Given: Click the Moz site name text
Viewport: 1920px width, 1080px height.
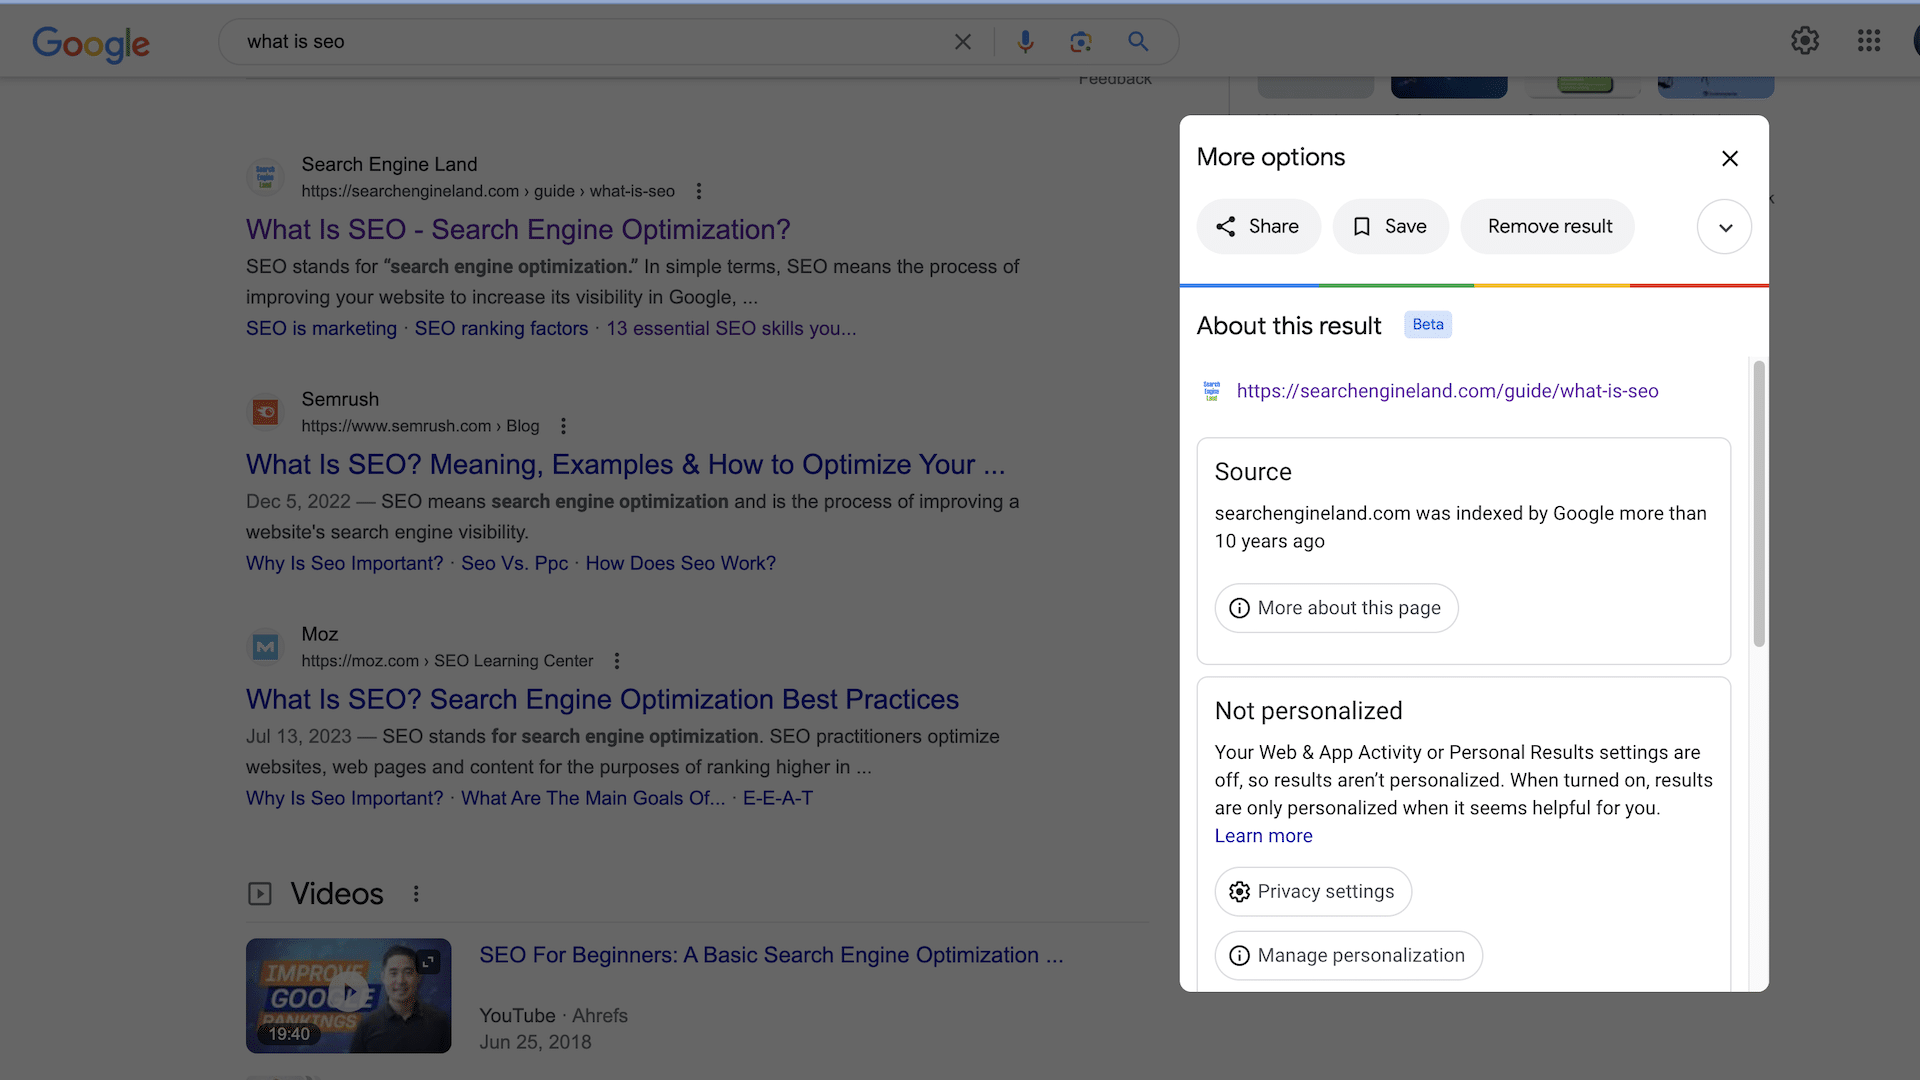Looking at the screenshot, I should pyautogui.click(x=320, y=635).
